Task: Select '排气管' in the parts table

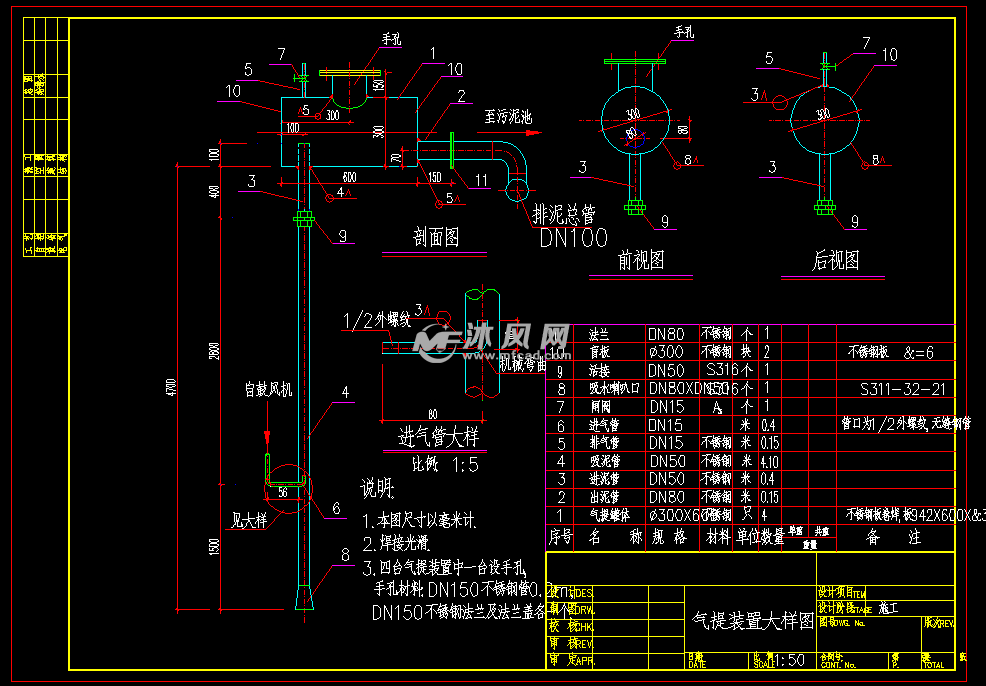Action: pyautogui.click(x=604, y=443)
